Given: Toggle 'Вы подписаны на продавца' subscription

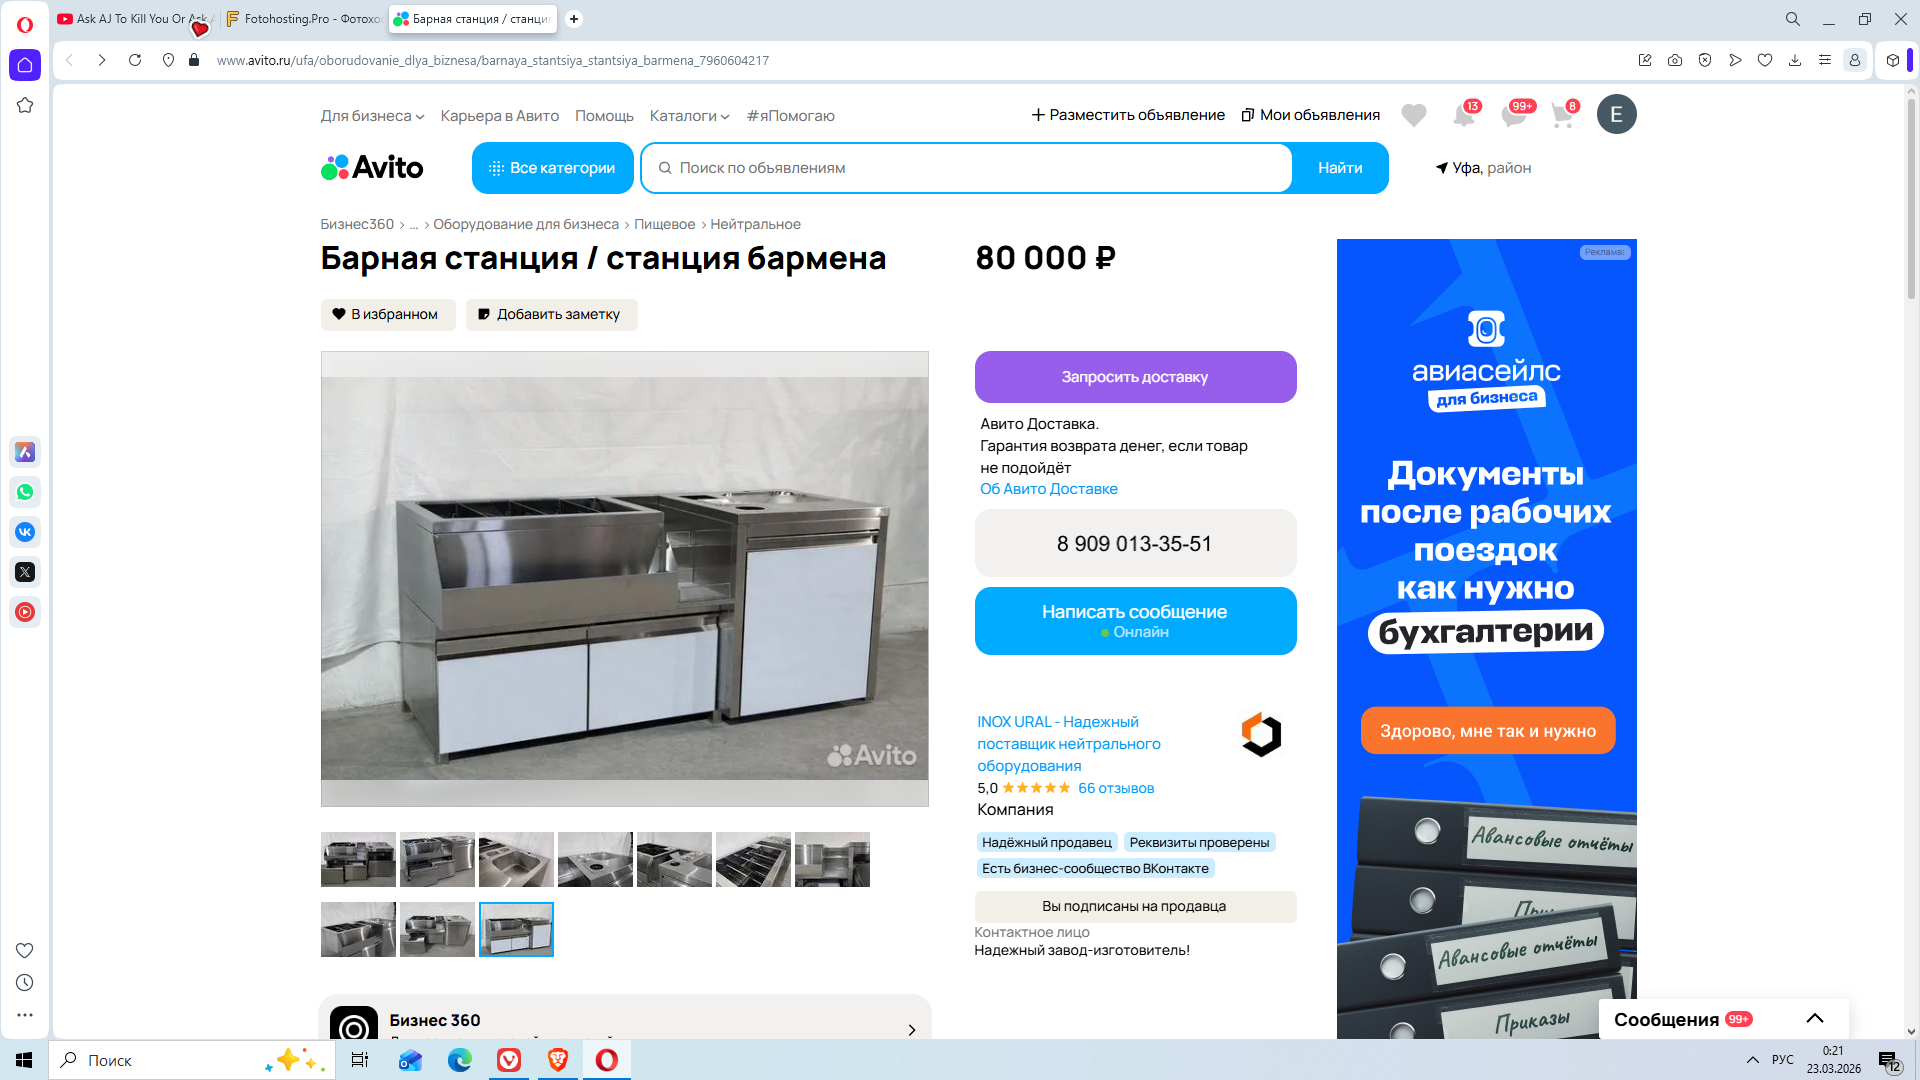Looking at the screenshot, I should point(1134,906).
